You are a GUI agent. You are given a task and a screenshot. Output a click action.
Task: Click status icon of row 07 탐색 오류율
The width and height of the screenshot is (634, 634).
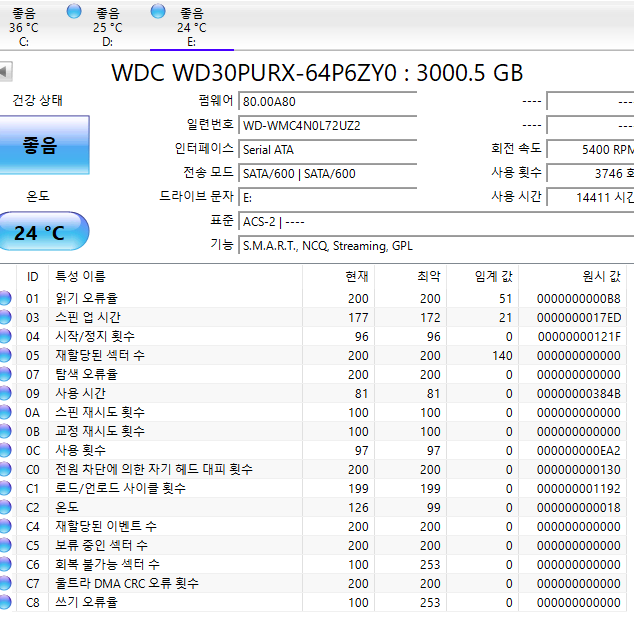click(5, 374)
